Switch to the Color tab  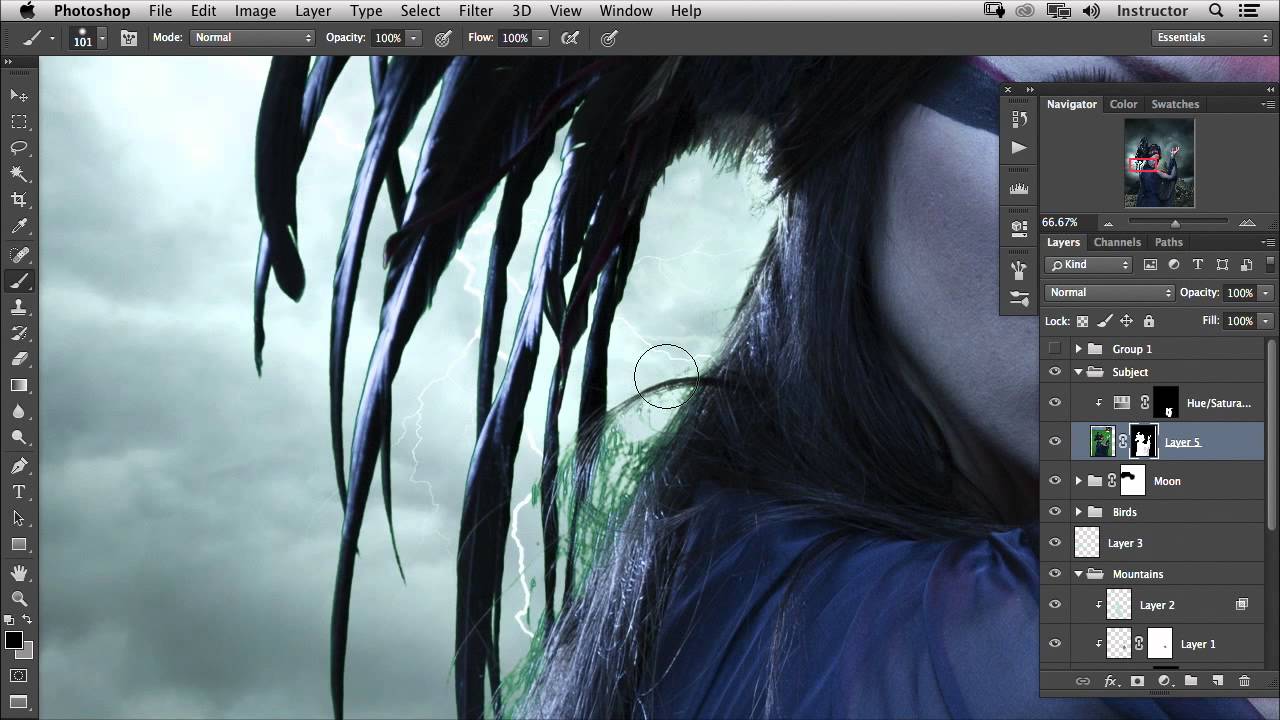1123,104
